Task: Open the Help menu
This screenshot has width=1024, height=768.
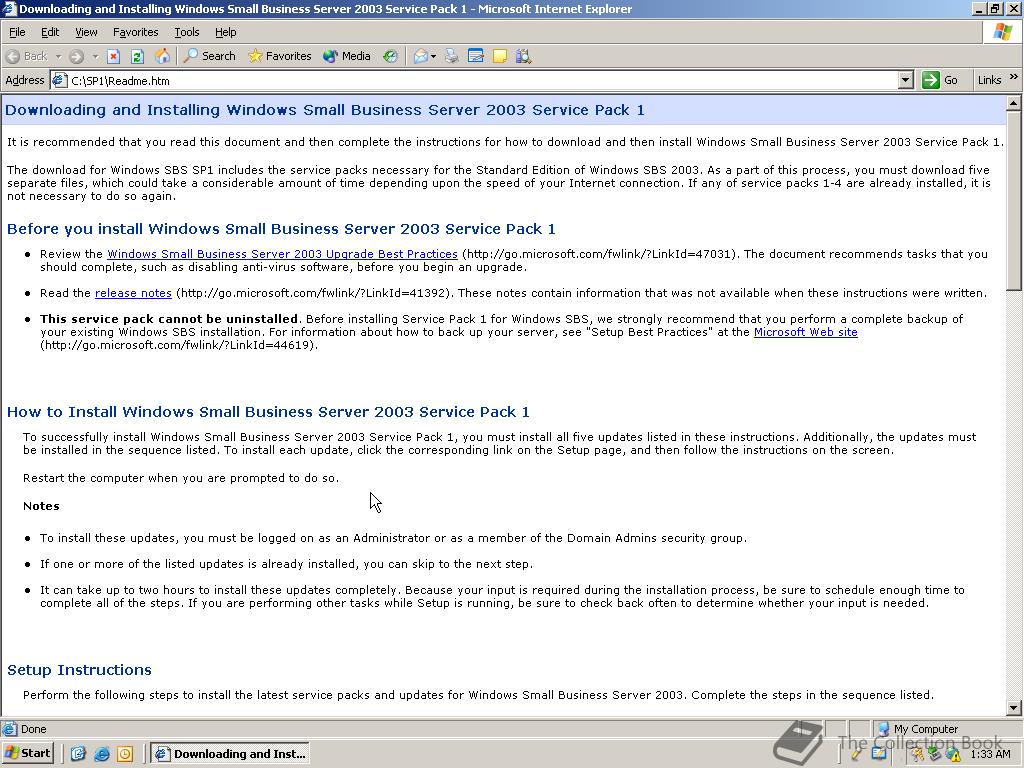Action: [225, 32]
